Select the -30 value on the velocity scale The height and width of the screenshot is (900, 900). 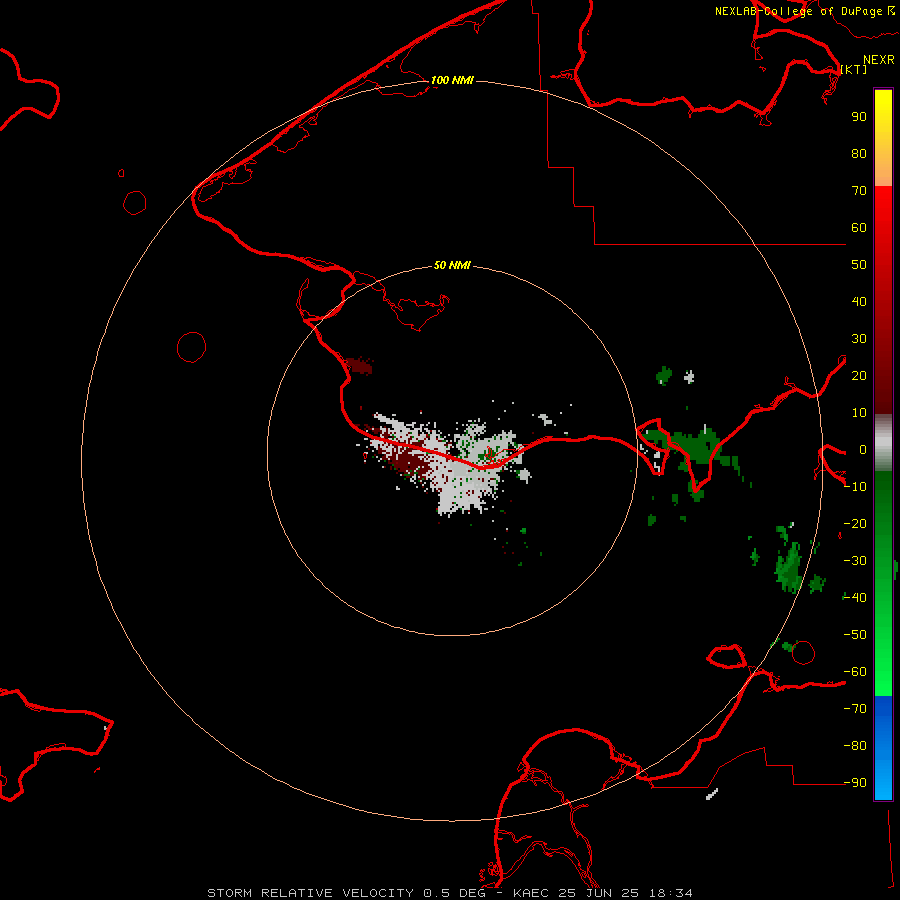(855, 561)
